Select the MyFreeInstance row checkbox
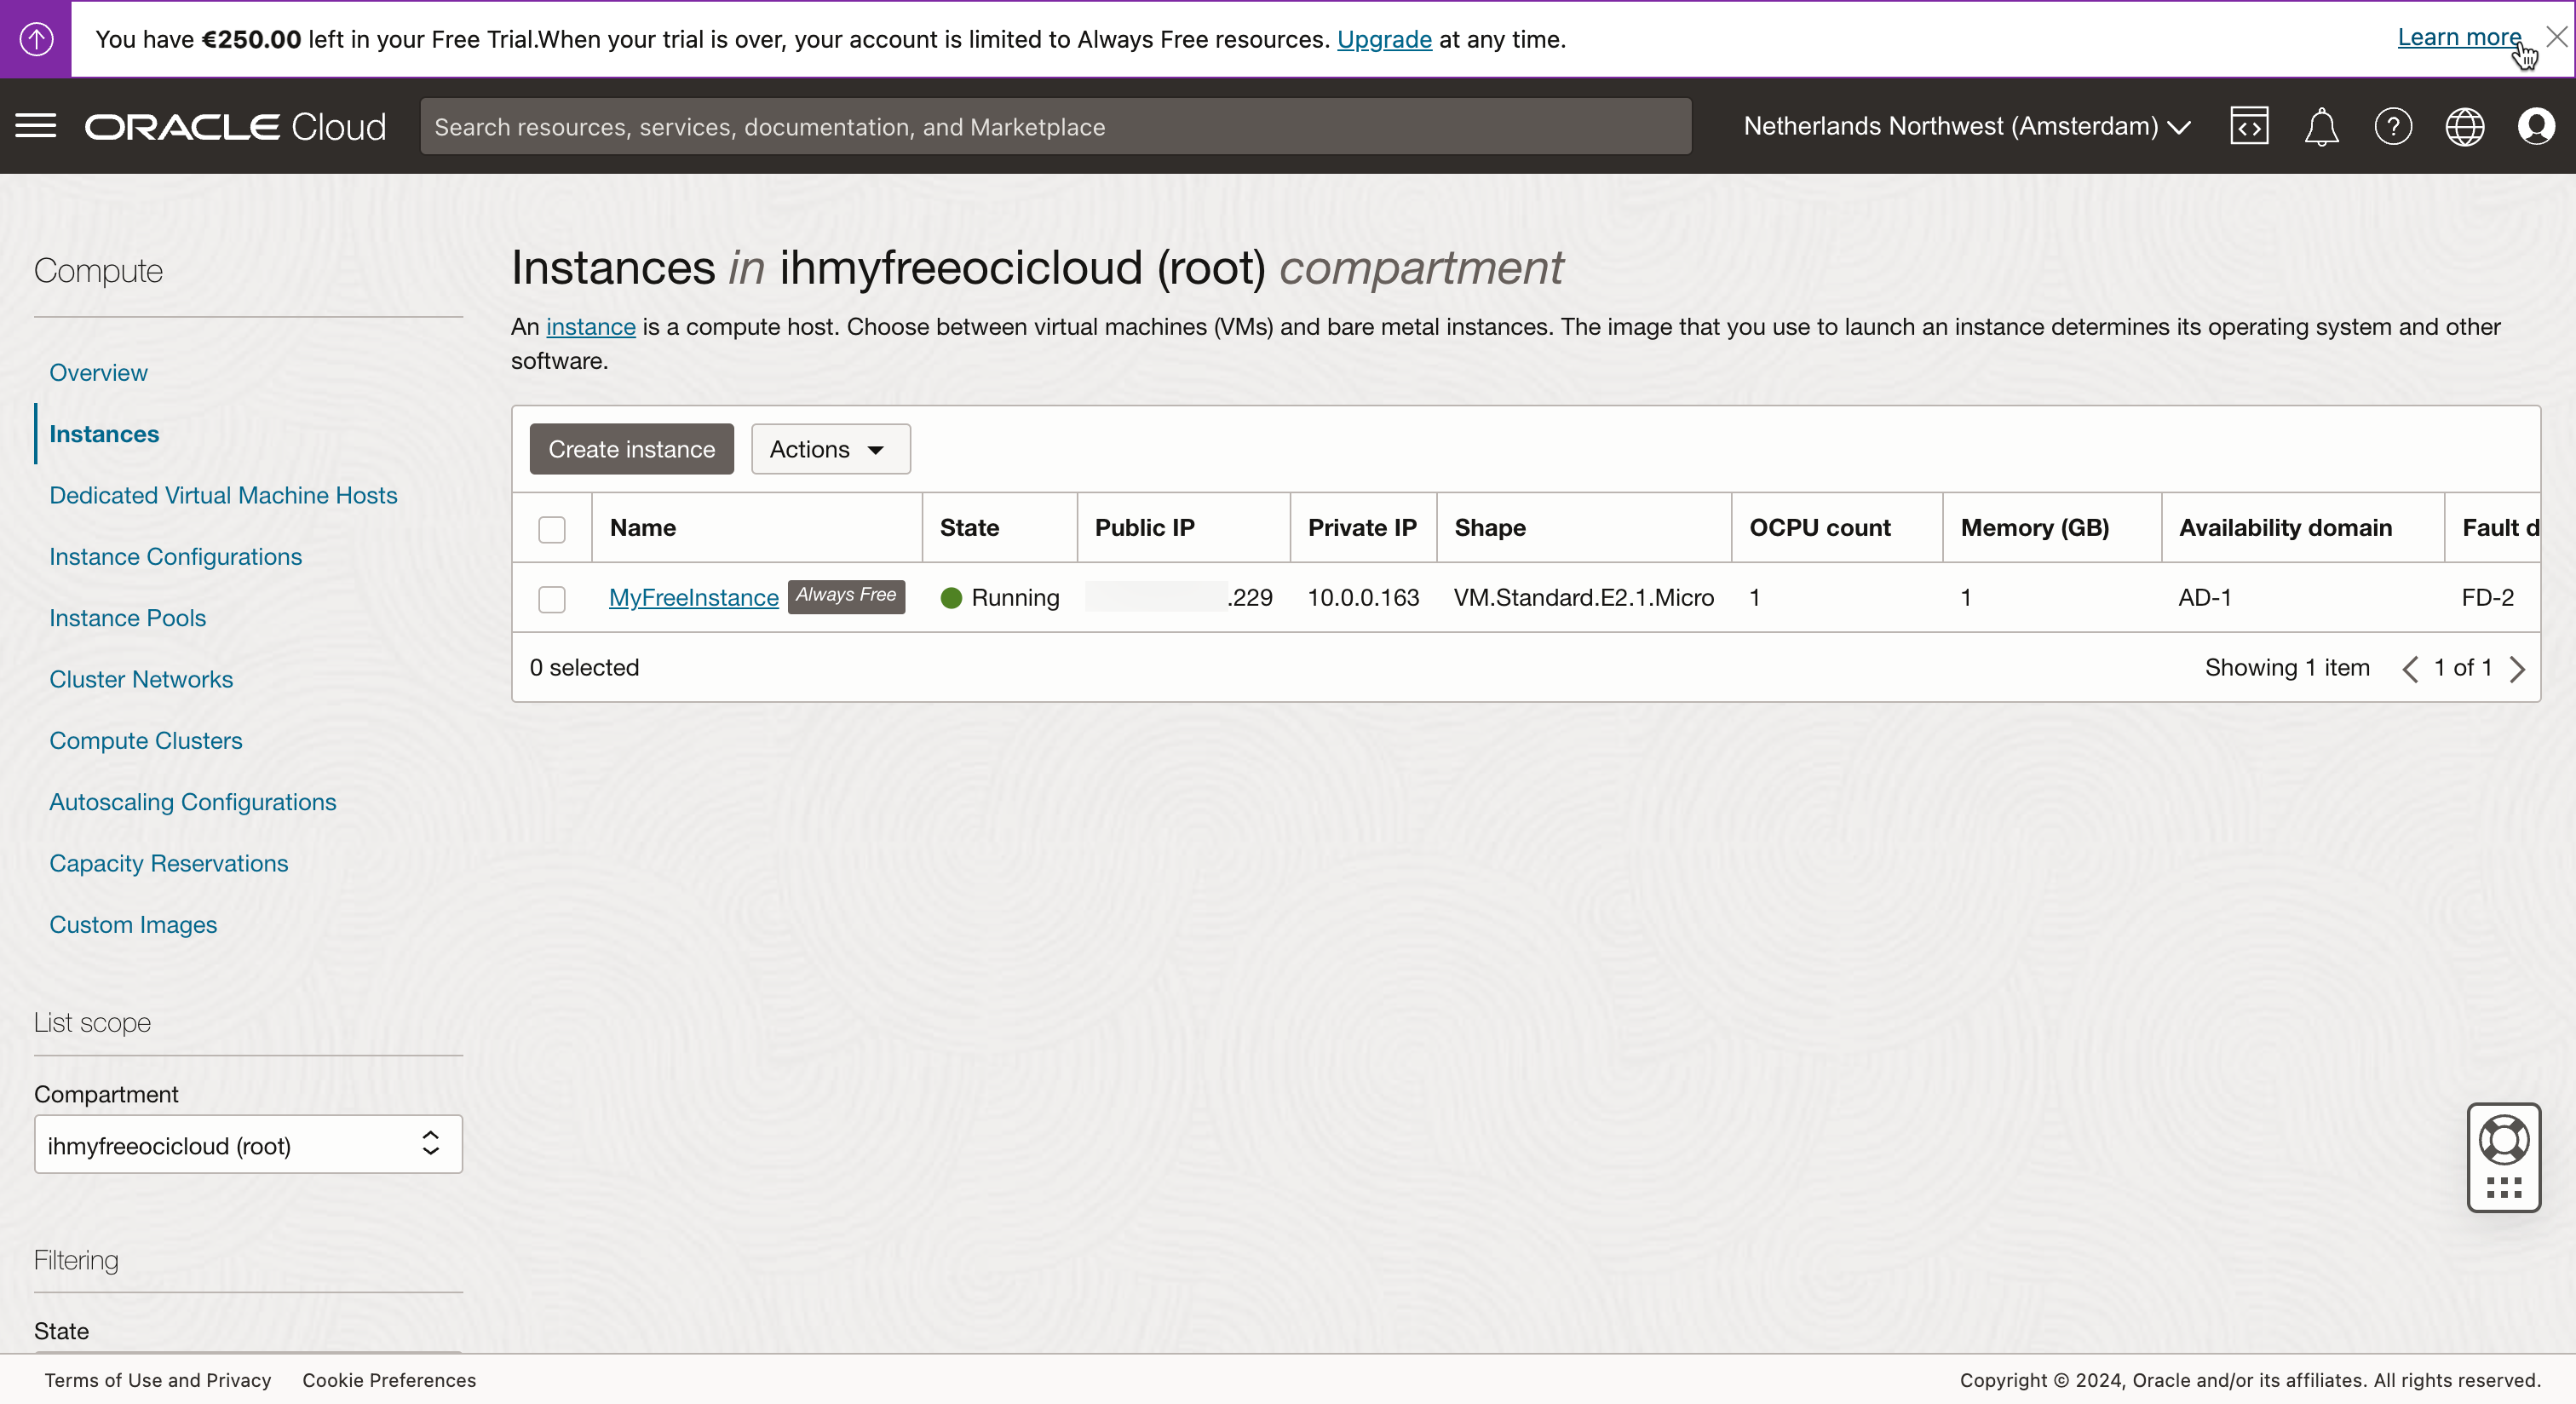 click(551, 598)
